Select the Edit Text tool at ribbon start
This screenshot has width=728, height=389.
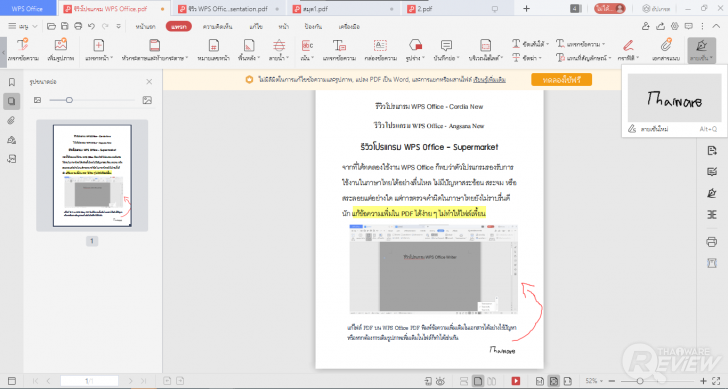pos(23,50)
